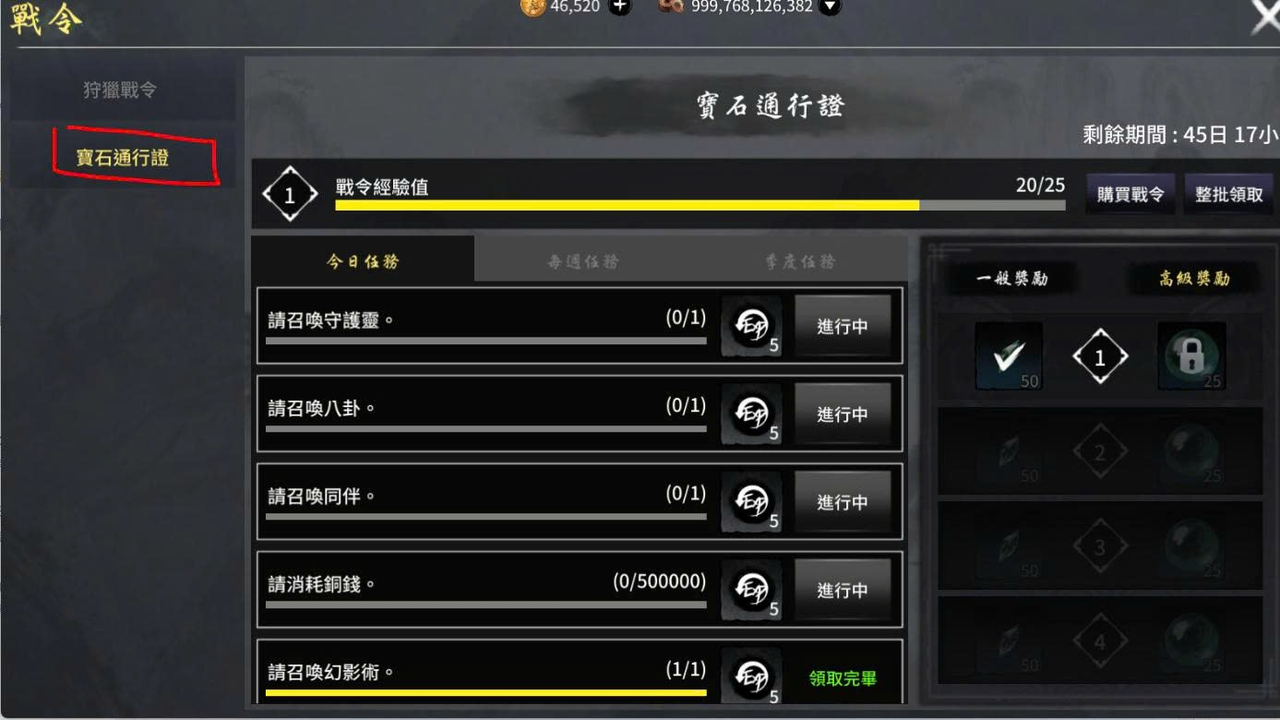This screenshot has width=1280, height=720.
Task: Select EXP reward icon for 請消耗銅錢 task
Action: 751,590
